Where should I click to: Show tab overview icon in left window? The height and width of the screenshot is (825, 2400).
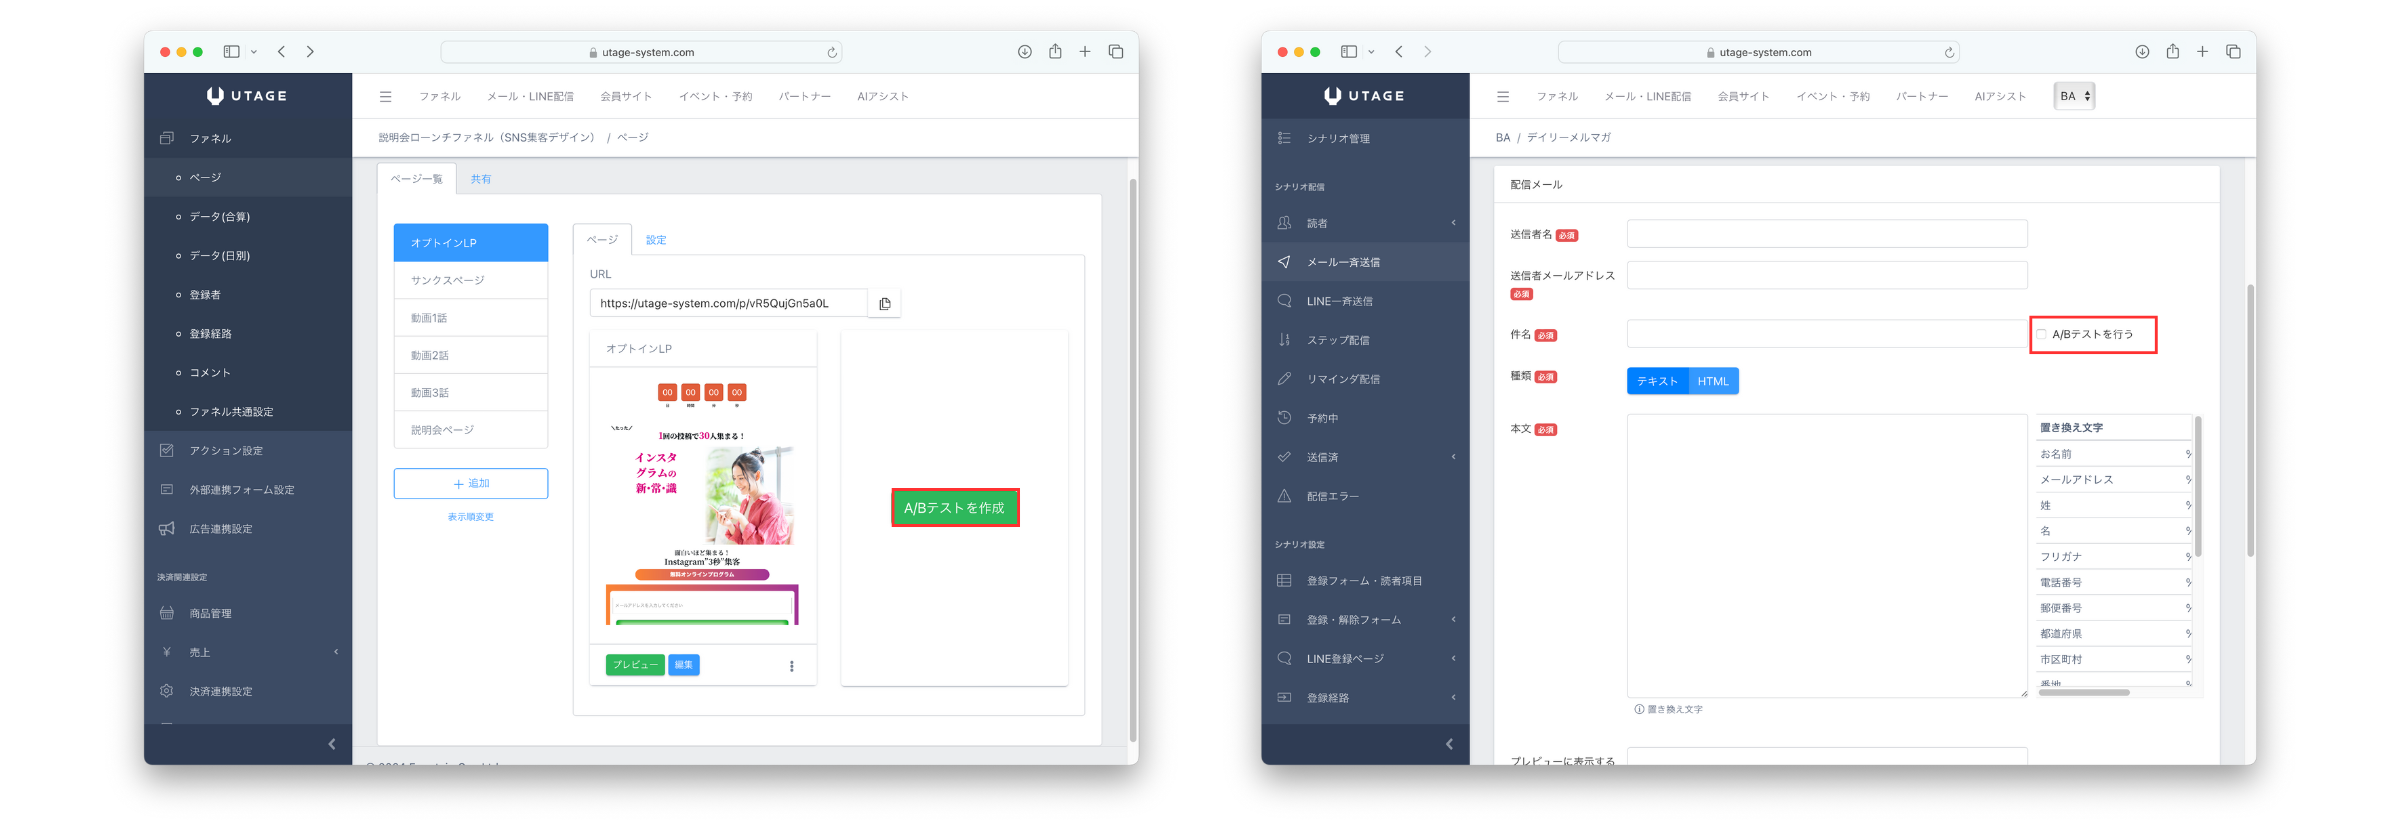click(x=1116, y=52)
